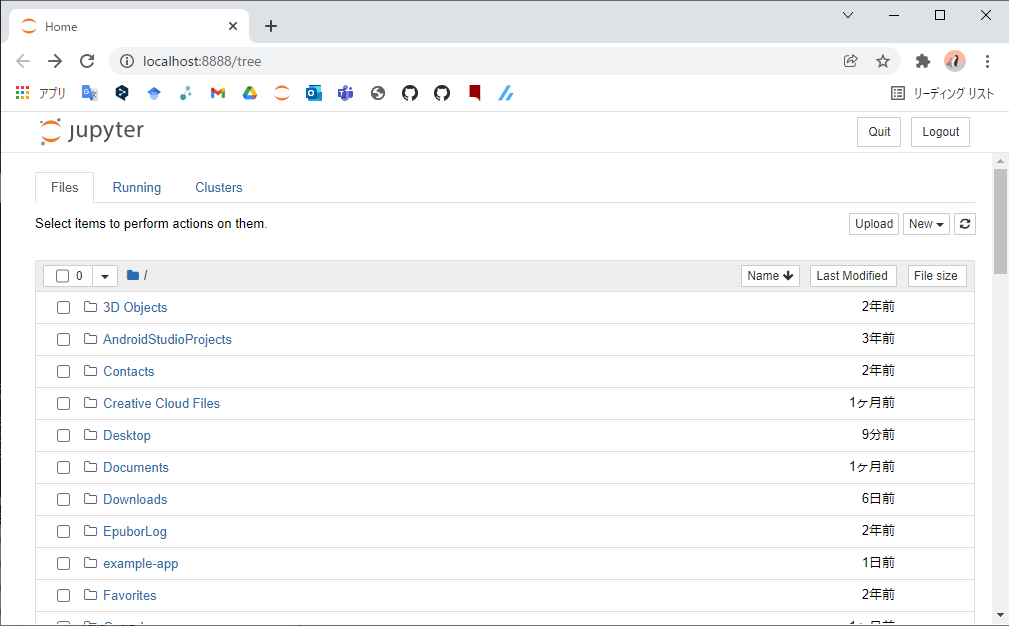Open the Extensions puzzle icon

[x=923, y=61]
